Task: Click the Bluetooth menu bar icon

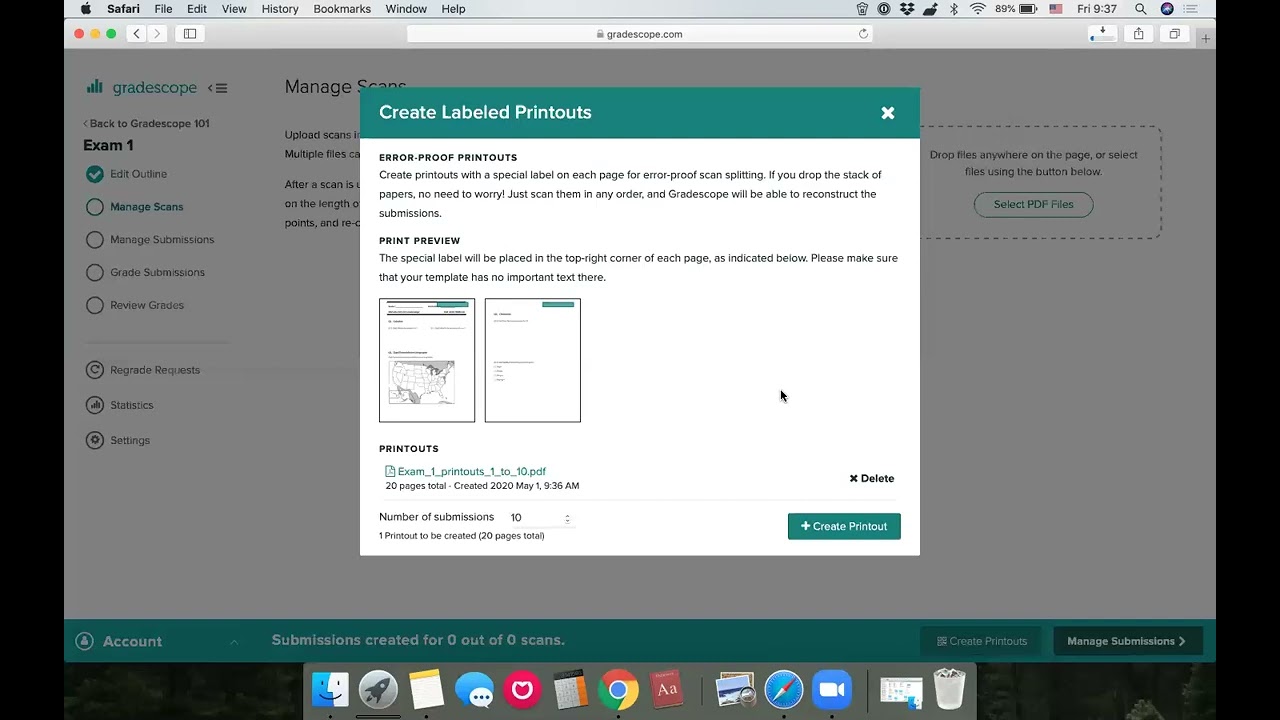Action: point(953,9)
